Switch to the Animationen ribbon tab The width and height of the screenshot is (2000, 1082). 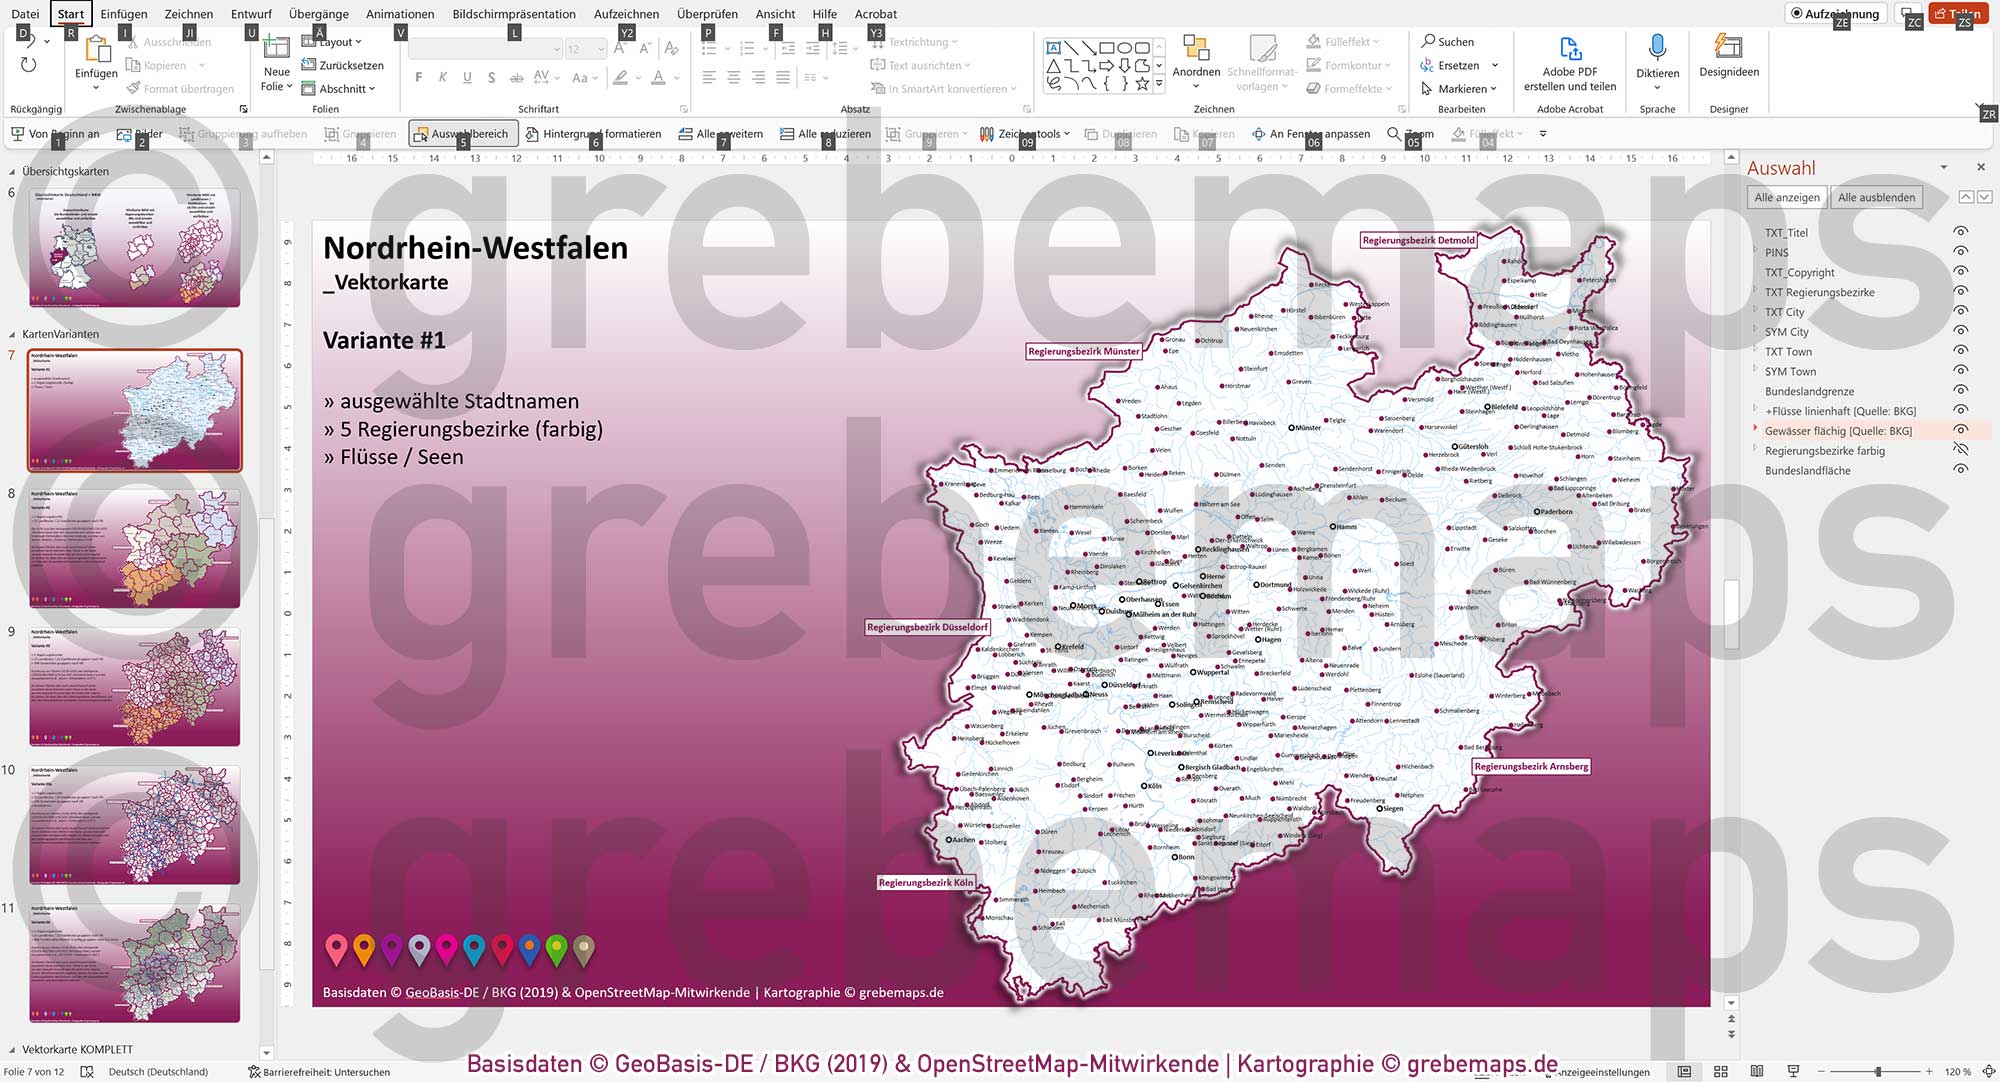(x=400, y=13)
